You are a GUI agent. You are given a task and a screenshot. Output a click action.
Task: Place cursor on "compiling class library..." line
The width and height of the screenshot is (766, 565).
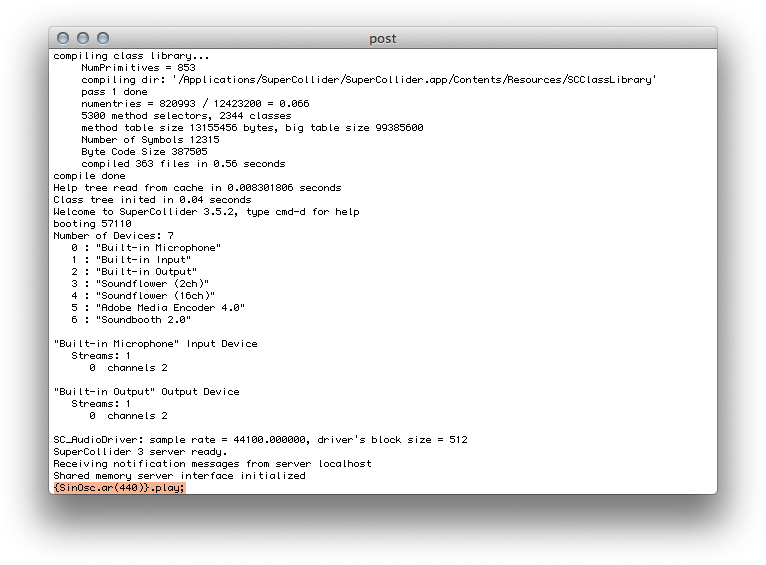click(131, 56)
